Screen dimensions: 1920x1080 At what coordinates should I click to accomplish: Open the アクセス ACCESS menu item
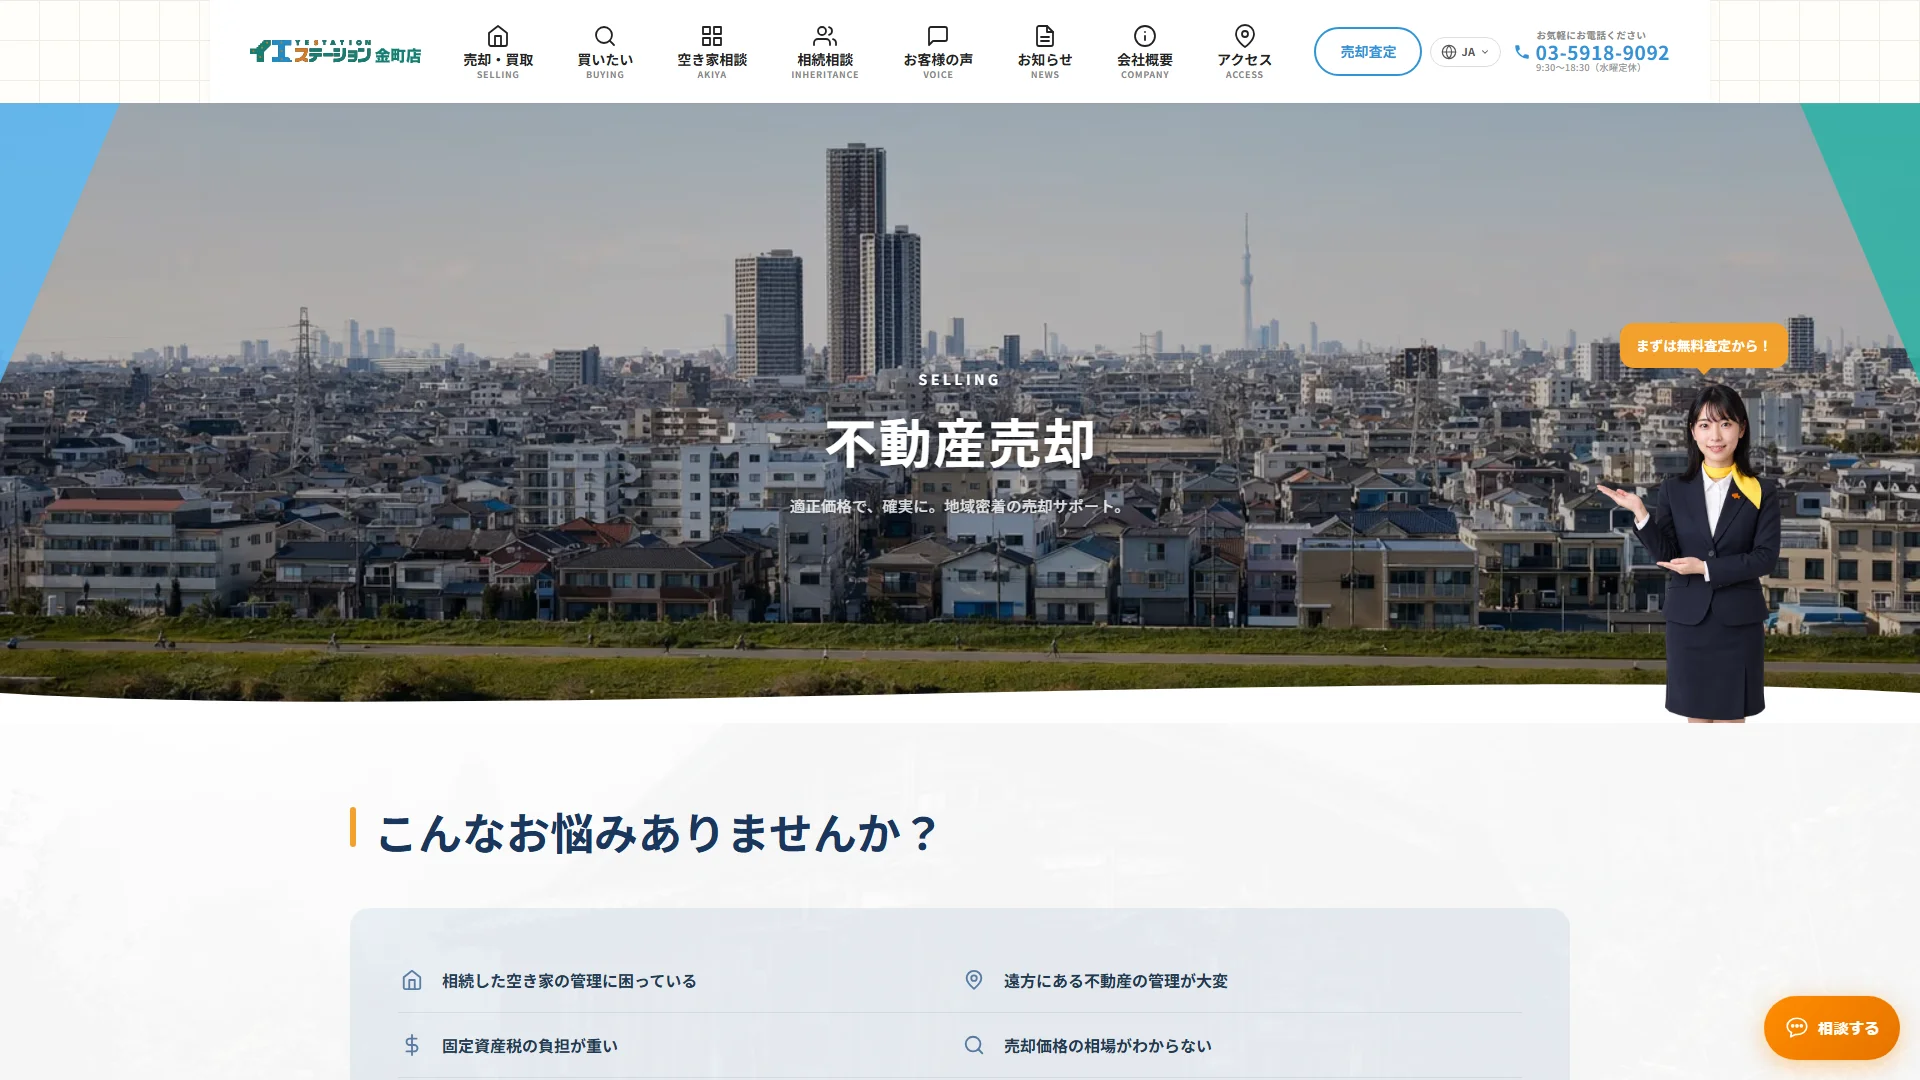[1245, 52]
